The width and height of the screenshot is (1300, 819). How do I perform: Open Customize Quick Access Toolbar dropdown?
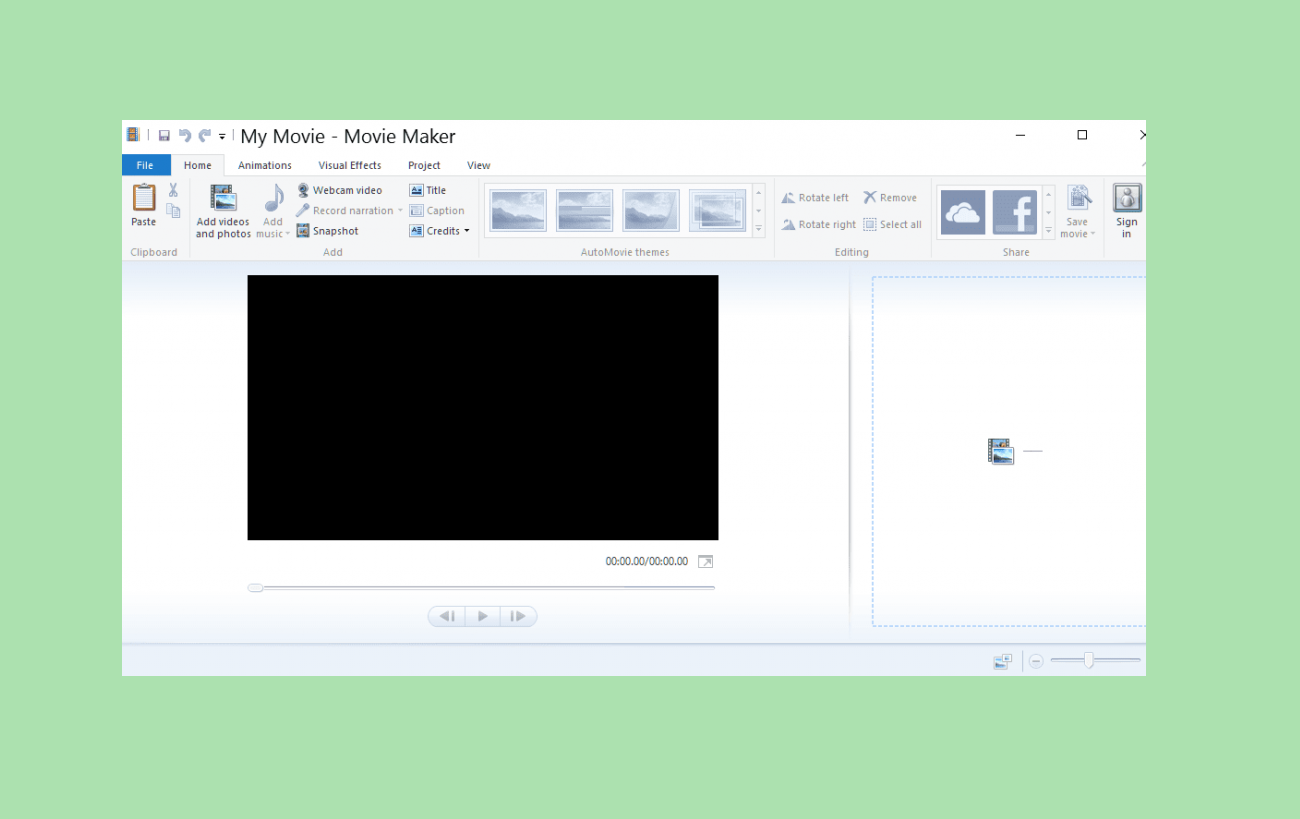coord(222,137)
